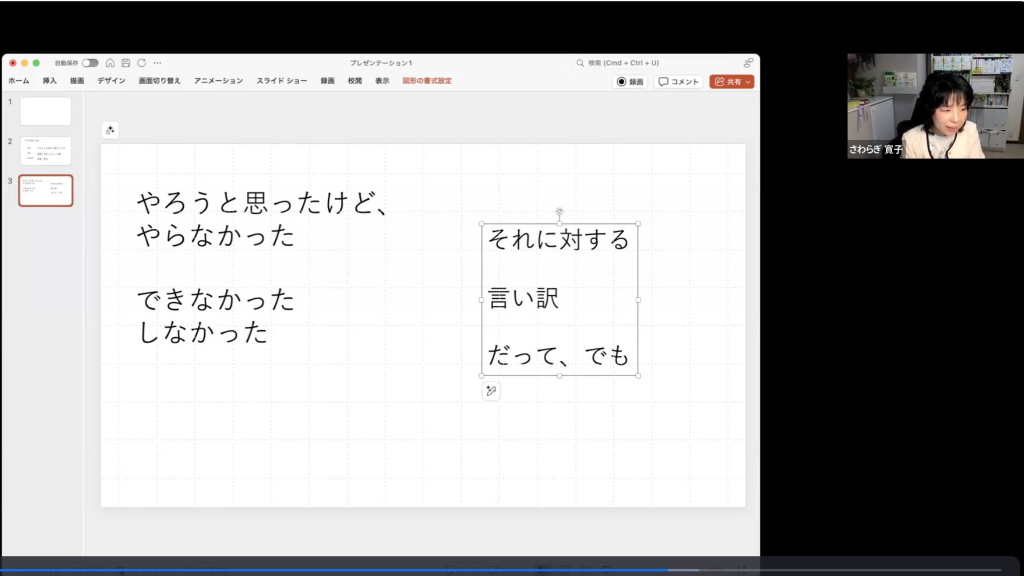This screenshot has width=1024, height=576.
Task: Click the home icon in title bar
Action: [110, 63]
